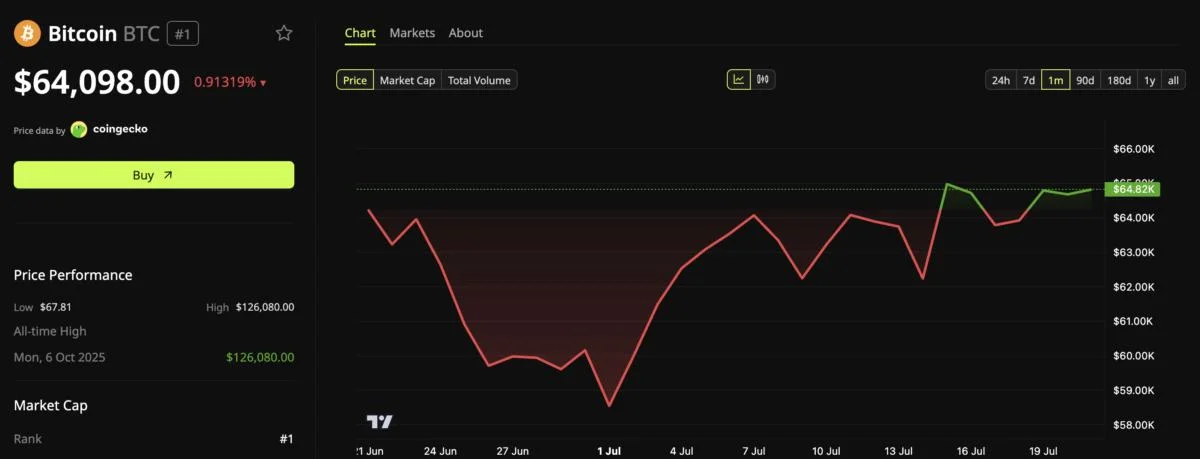
Task: Open the Chart tab
Action: tap(360, 33)
